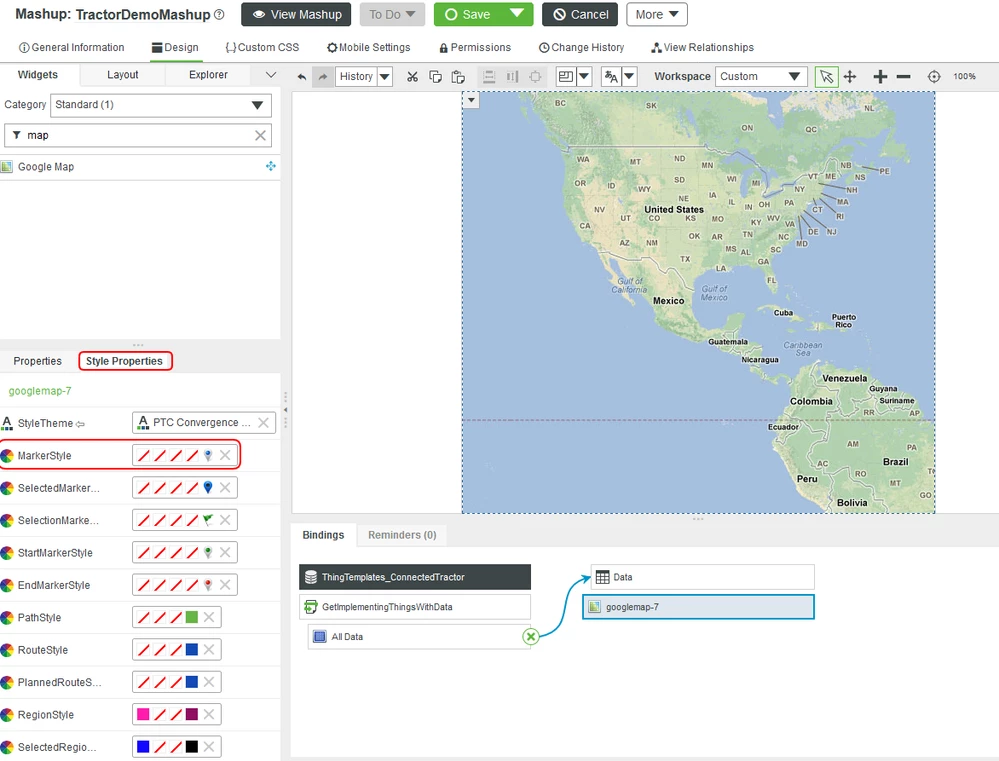
Task: Open the More menu
Action: (x=657, y=15)
